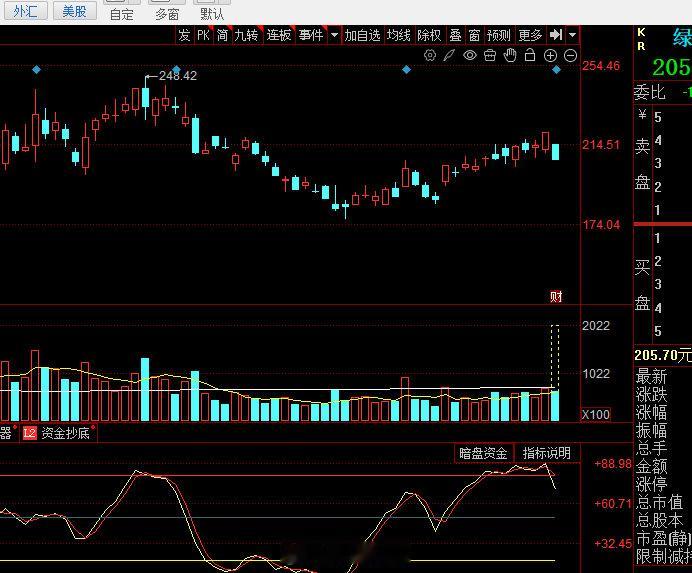Click the 窗 window button
This screenshot has width=692, height=573.
tap(474, 35)
